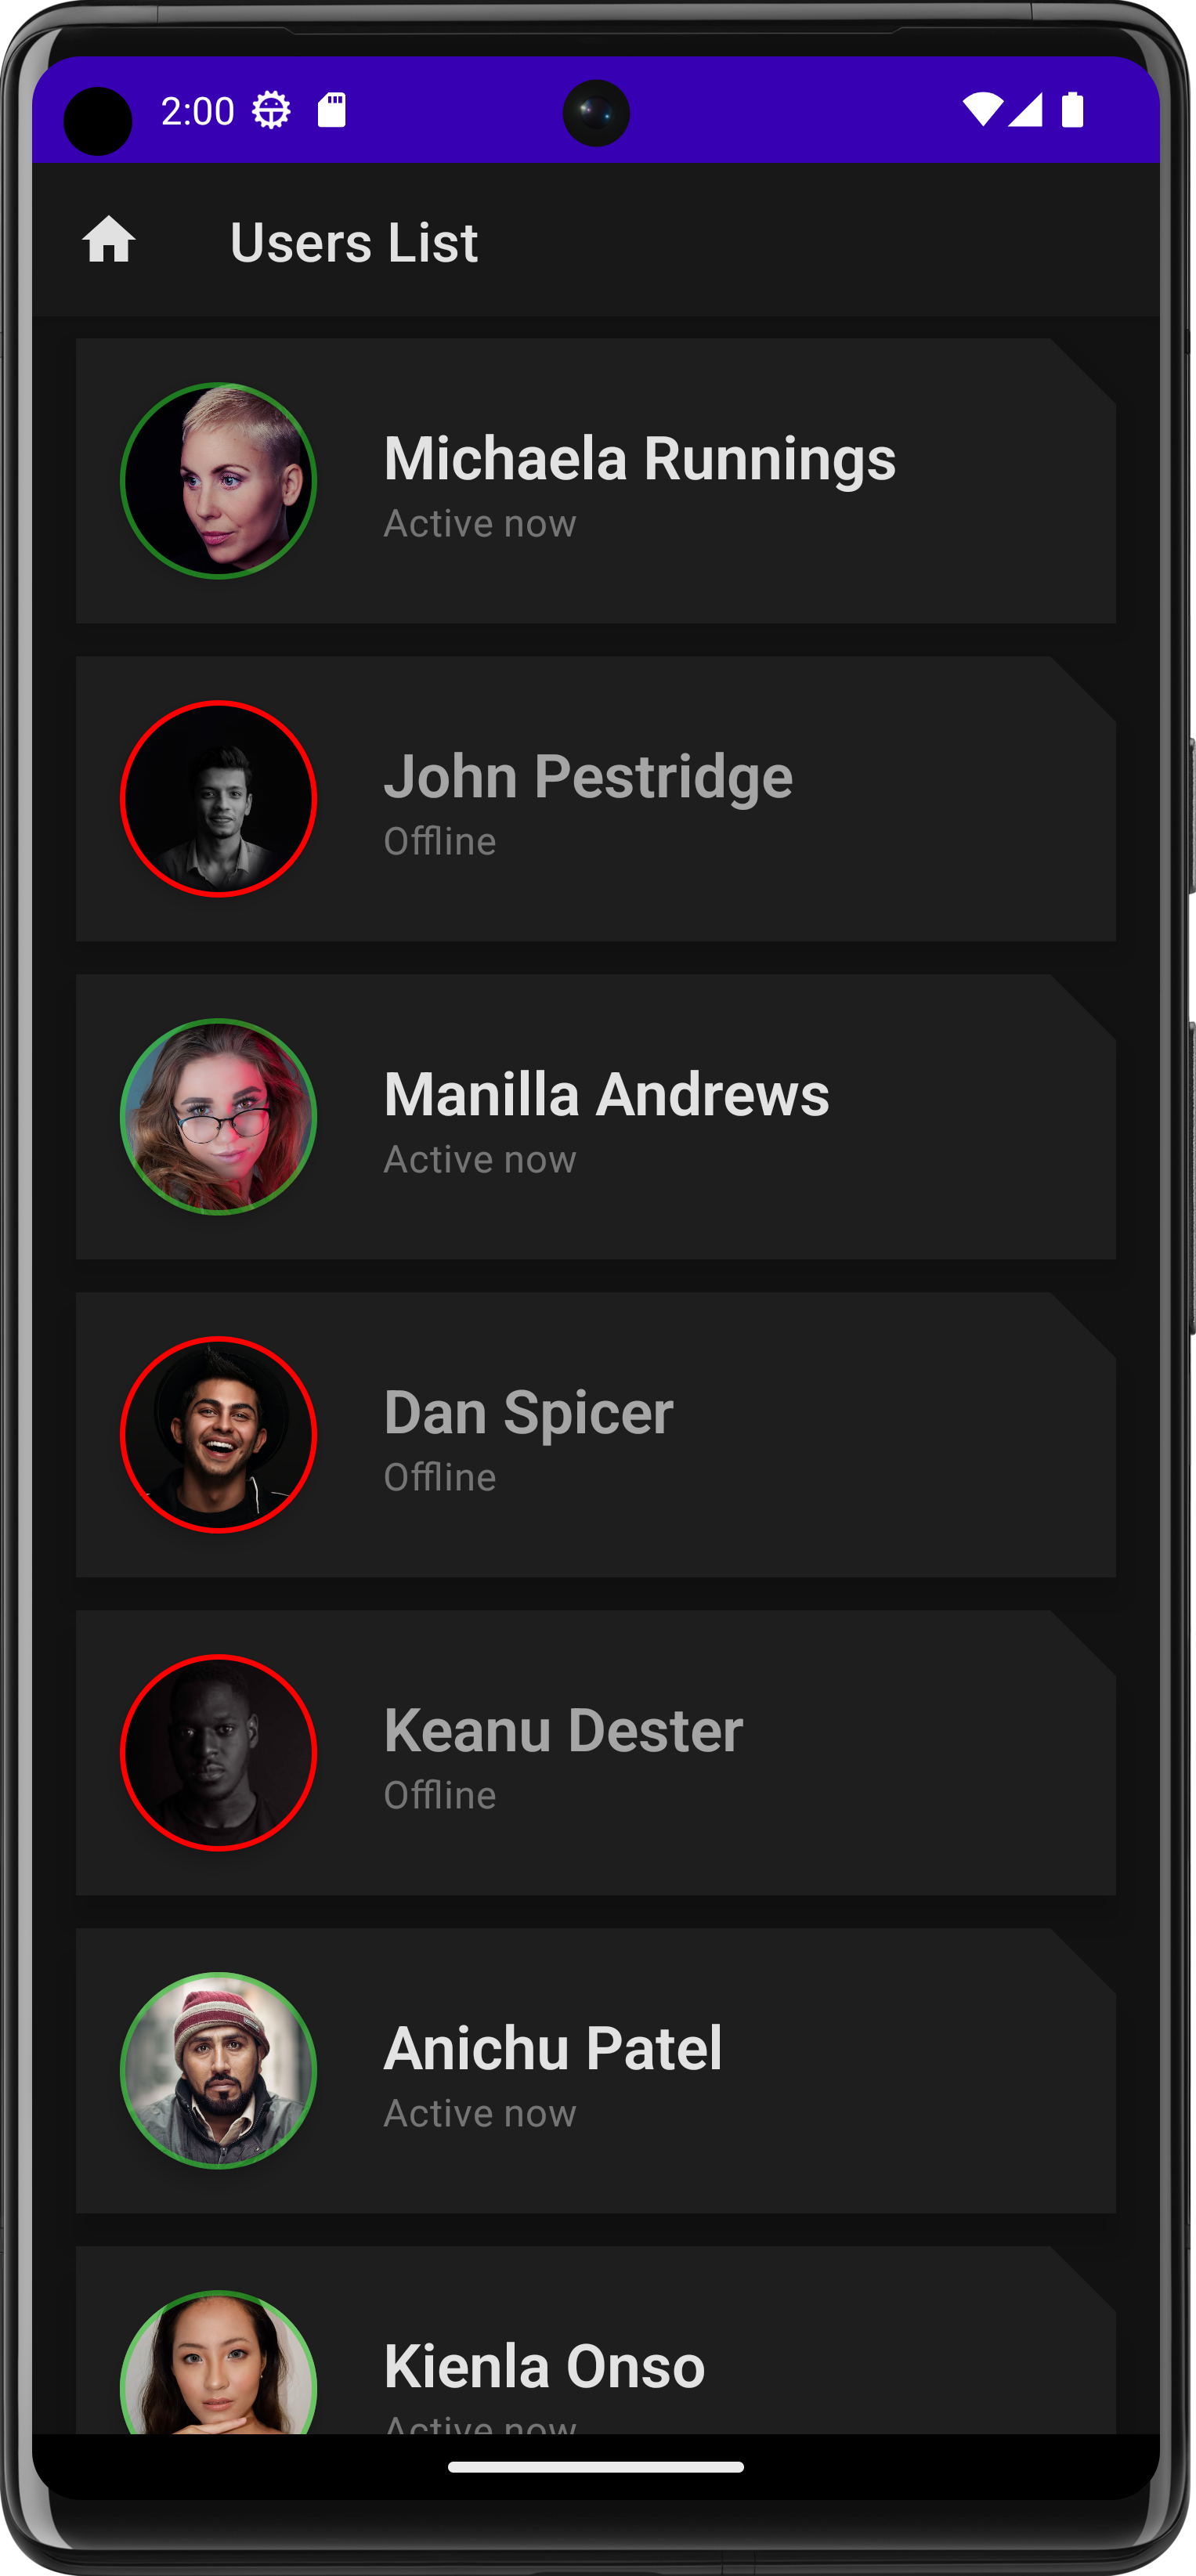Screen dimensions: 1196x2576
Task: Select the Michaela Runnings name
Action: click(640, 459)
